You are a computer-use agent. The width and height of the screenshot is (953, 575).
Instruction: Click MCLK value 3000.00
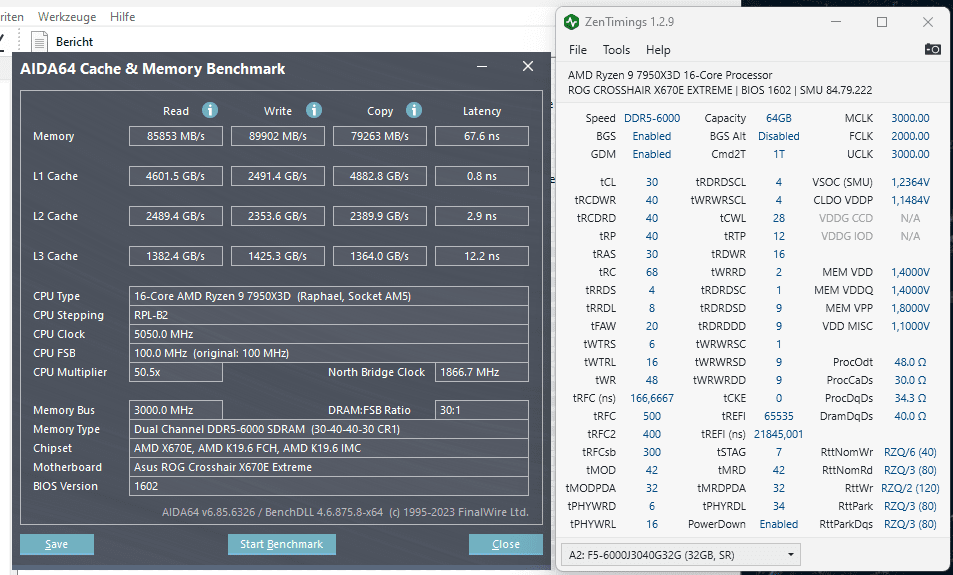910,118
